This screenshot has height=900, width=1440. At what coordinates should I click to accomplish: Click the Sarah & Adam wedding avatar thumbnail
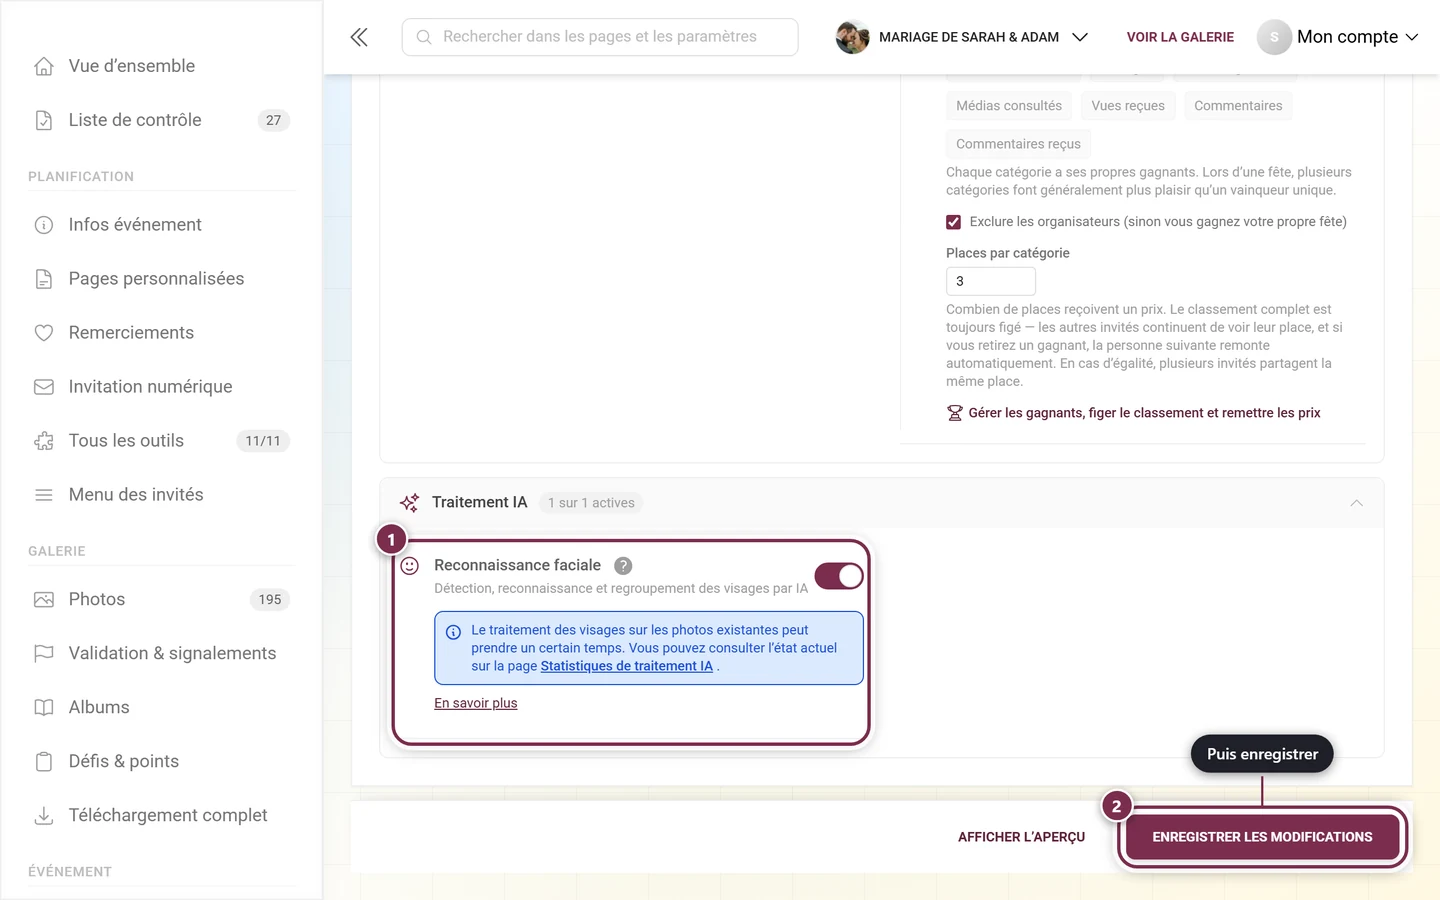(852, 37)
